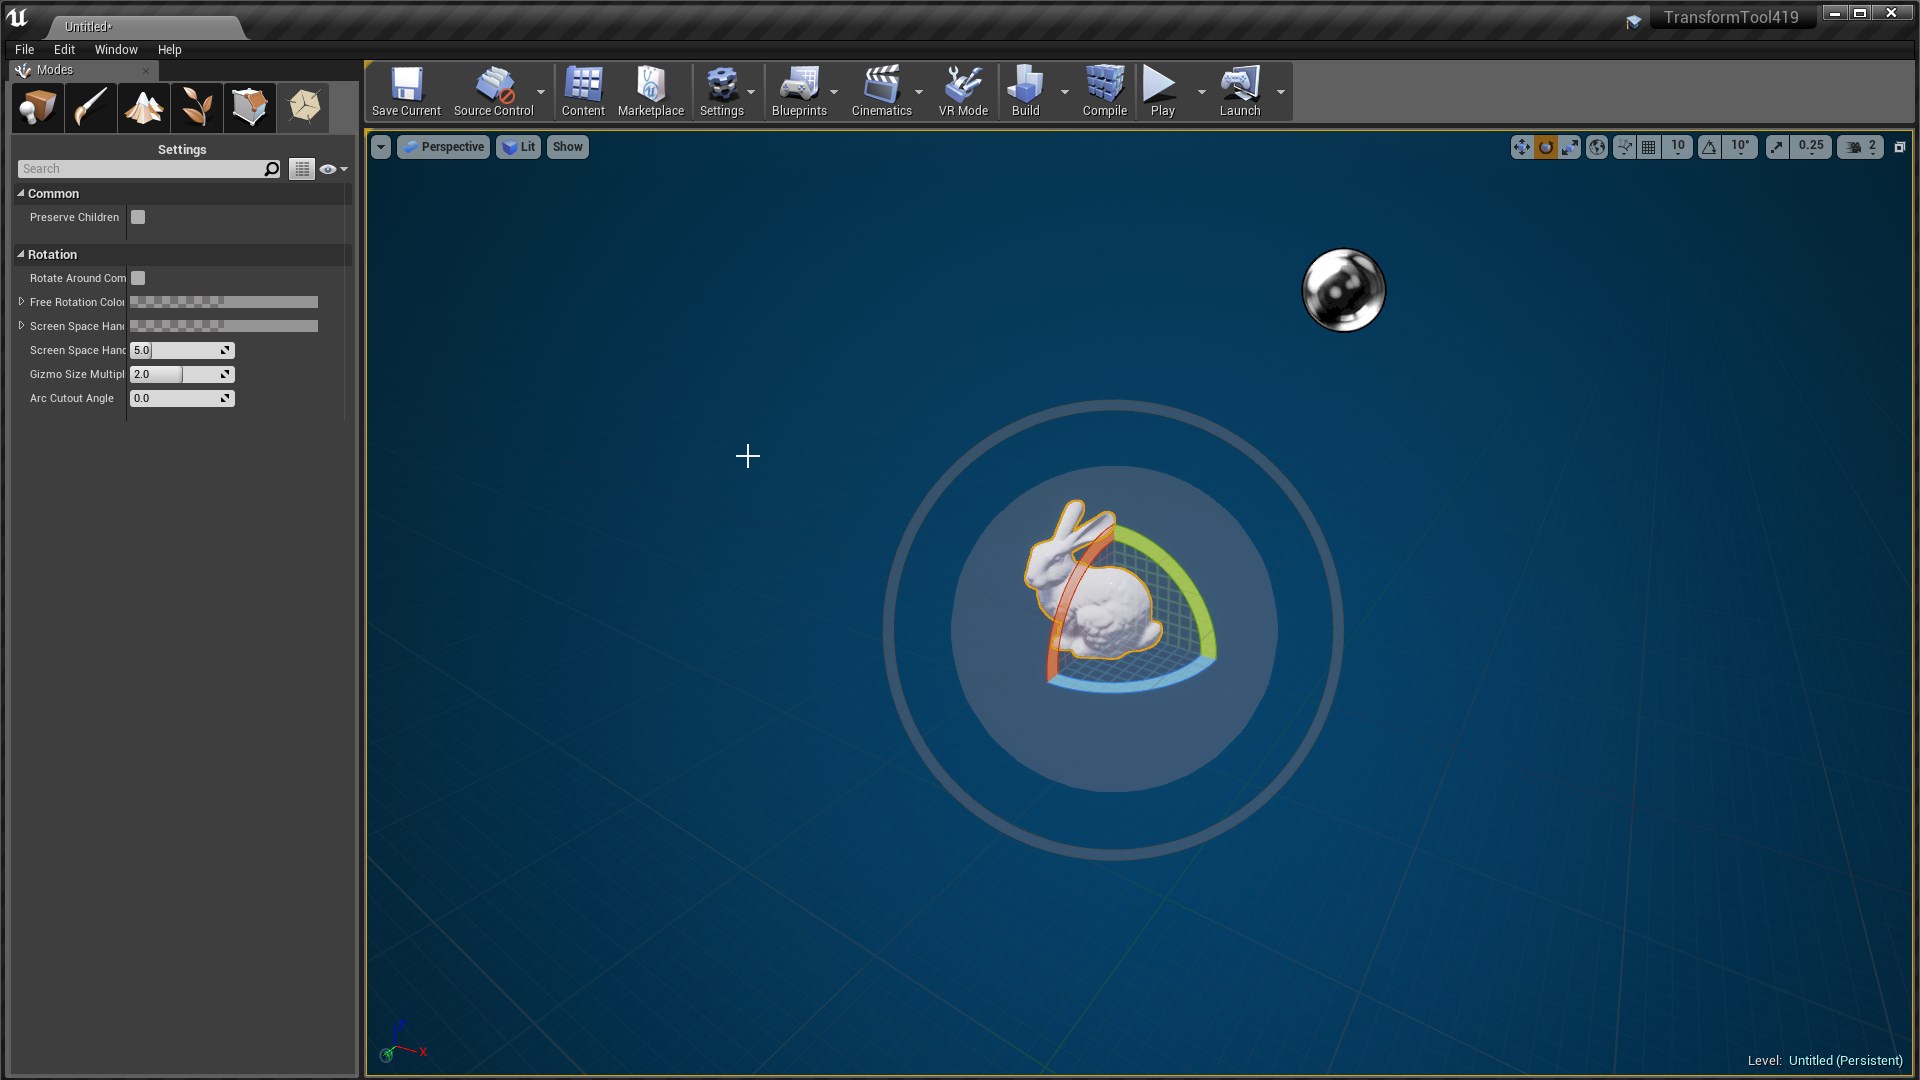This screenshot has height=1080, width=1920.
Task: Click the Save Current toolbar button
Action: (406, 92)
